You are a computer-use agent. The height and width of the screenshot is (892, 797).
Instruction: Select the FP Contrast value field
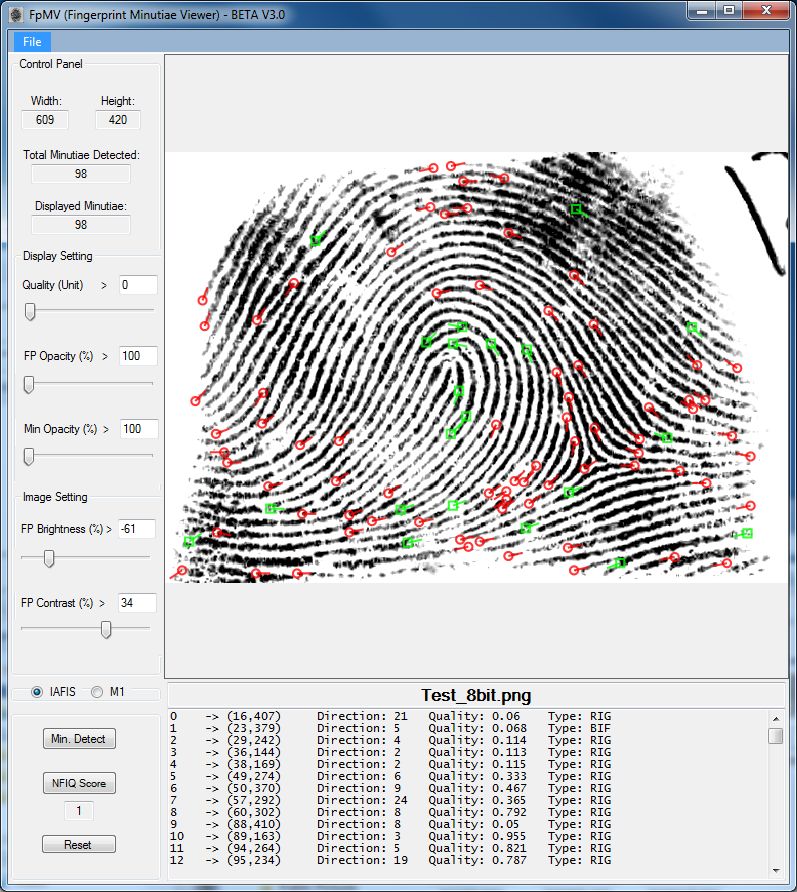click(x=137, y=603)
